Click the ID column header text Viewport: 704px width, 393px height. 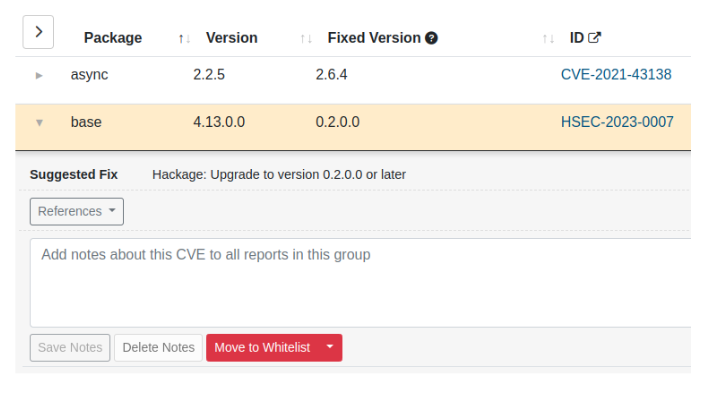click(x=576, y=38)
